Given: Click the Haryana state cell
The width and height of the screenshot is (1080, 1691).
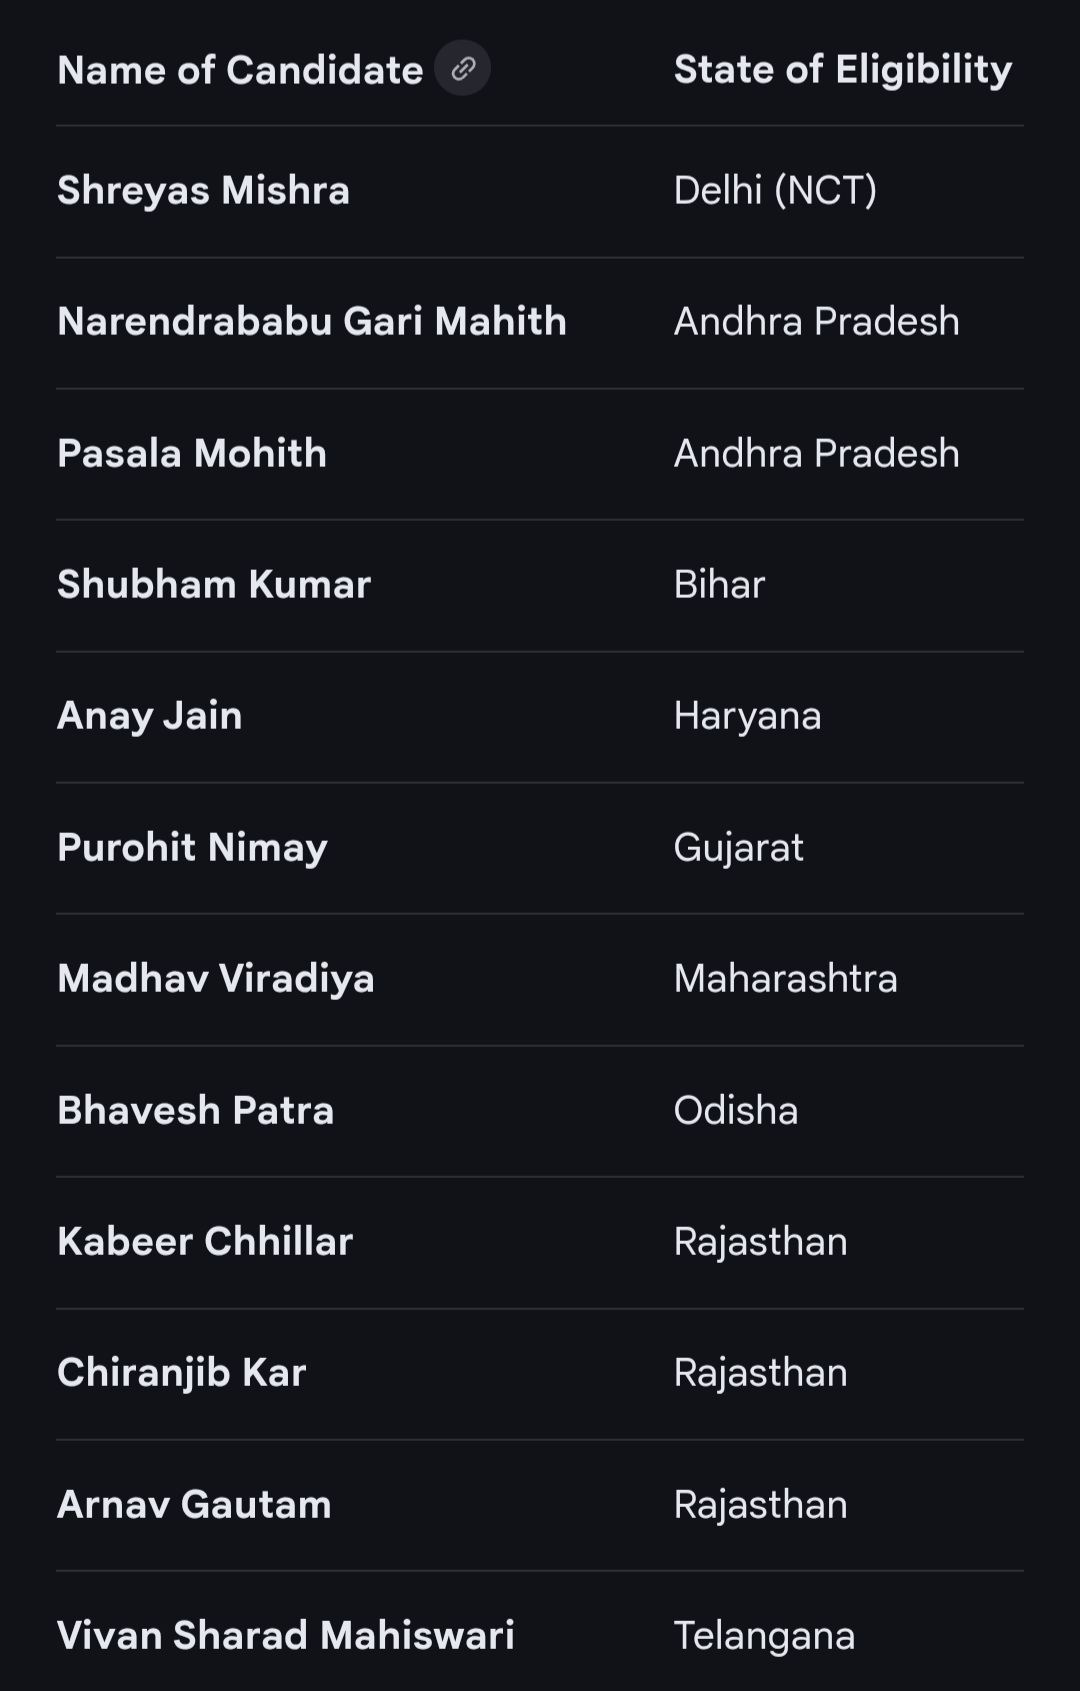Looking at the screenshot, I should click(747, 716).
